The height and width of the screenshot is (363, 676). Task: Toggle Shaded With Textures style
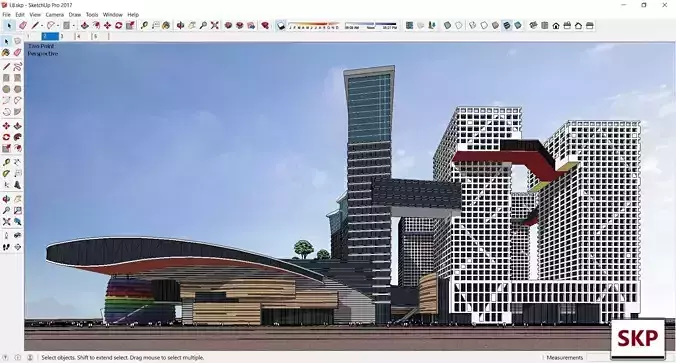[507, 25]
